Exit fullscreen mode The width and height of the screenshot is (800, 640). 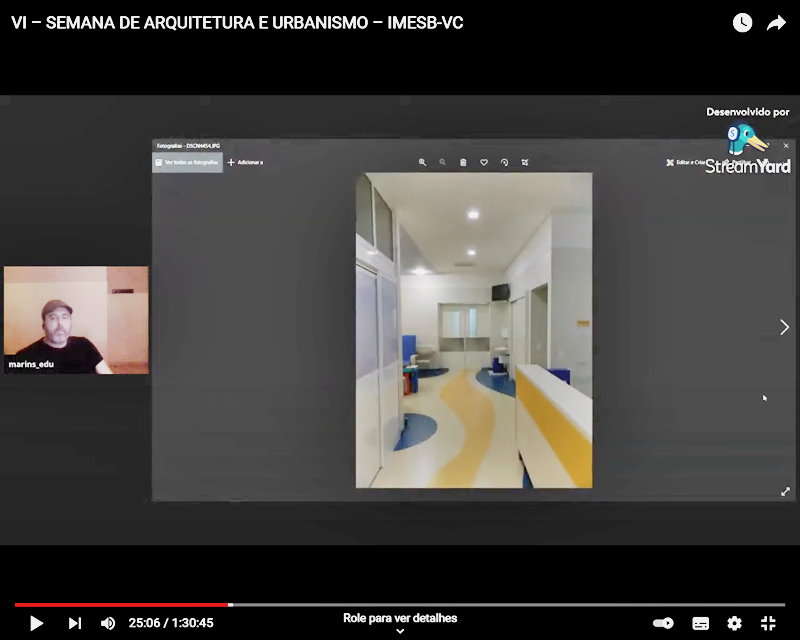pyautogui.click(x=768, y=623)
